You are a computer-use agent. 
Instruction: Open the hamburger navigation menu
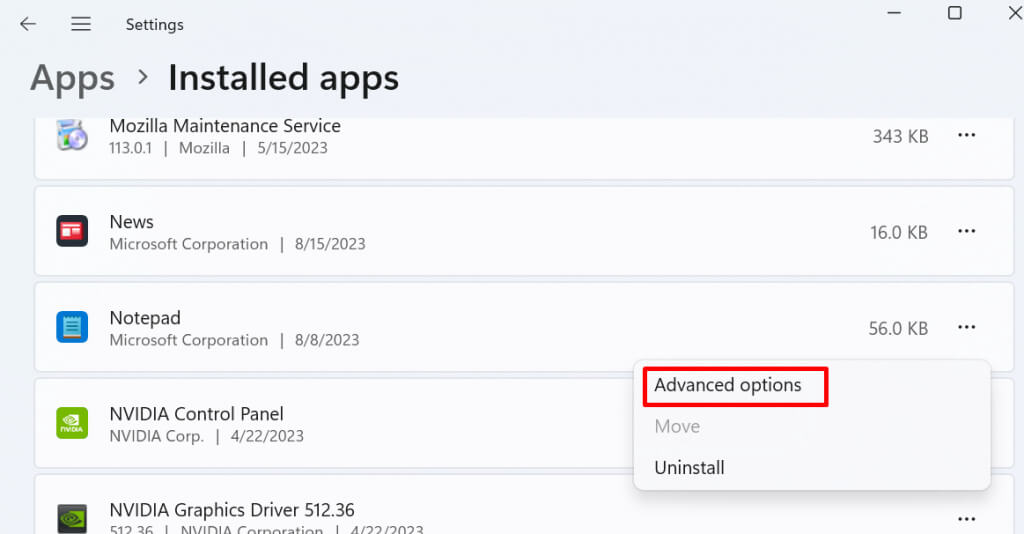tap(81, 24)
